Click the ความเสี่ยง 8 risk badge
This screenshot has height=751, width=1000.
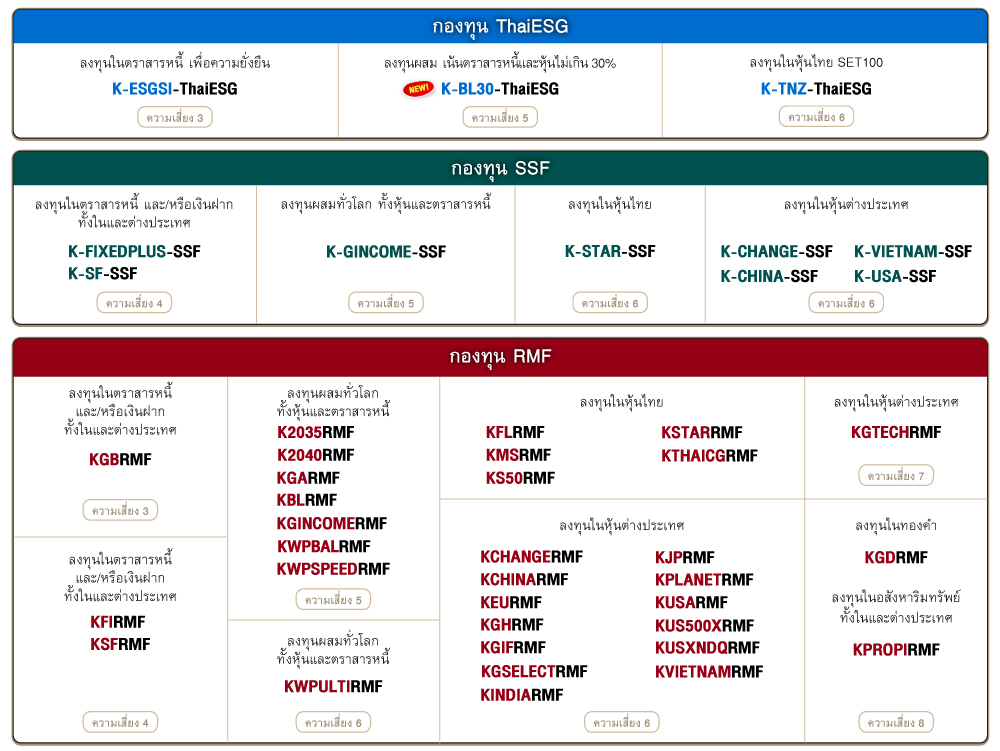pyautogui.click(x=896, y=722)
